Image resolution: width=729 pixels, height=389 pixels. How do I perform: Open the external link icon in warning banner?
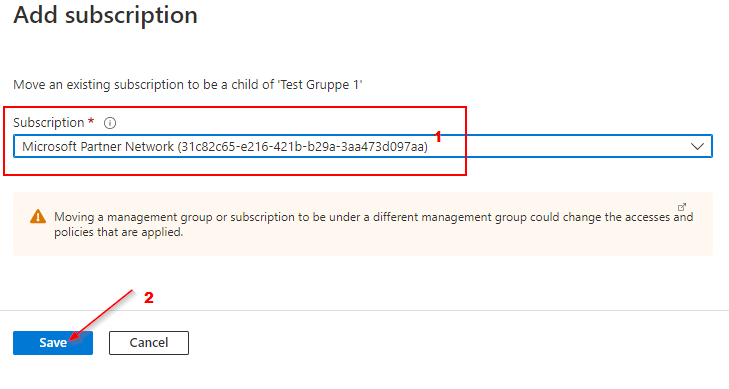coord(682,207)
